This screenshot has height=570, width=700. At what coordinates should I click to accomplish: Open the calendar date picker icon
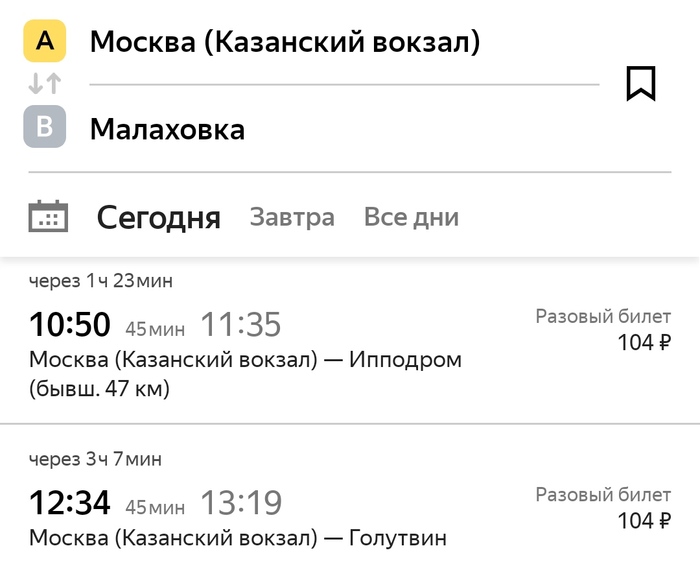point(48,217)
